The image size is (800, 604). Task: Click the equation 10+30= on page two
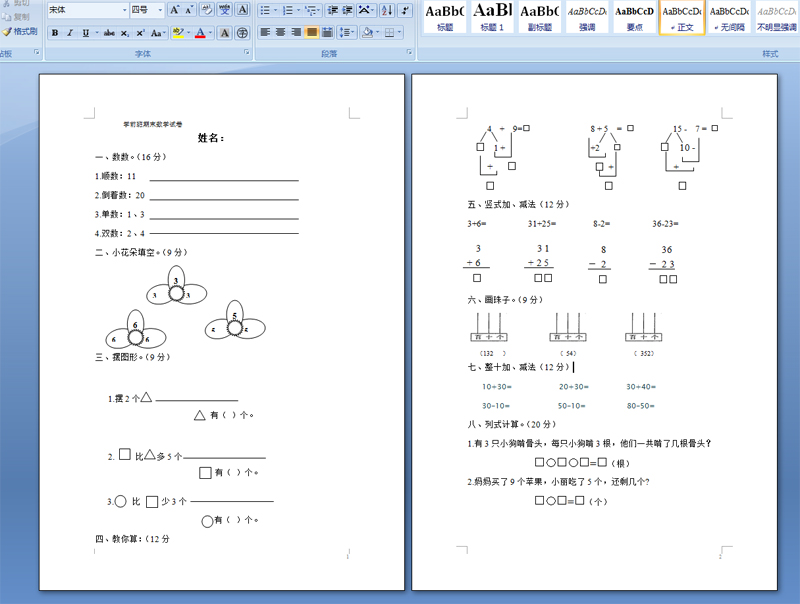point(497,387)
